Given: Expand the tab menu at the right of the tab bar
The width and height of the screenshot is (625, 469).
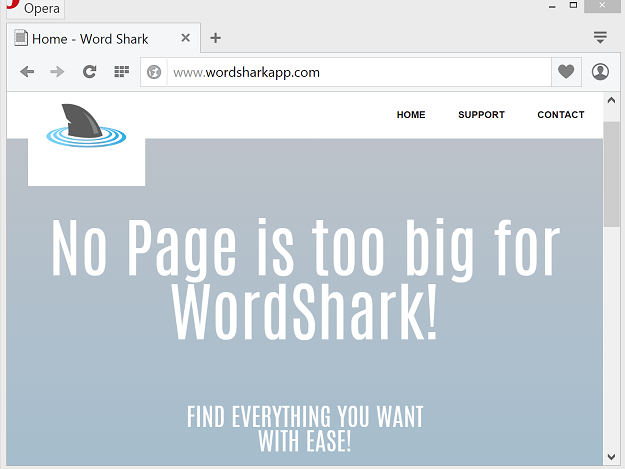Looking at the screenshot, I should pos(600,38).
